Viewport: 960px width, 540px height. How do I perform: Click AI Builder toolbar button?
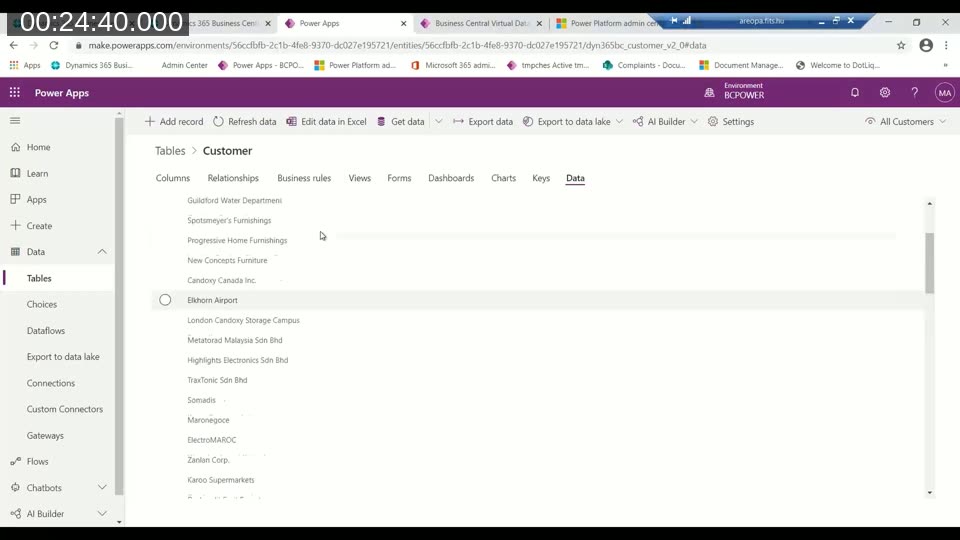pyautogui.click(x=659, y=122)
